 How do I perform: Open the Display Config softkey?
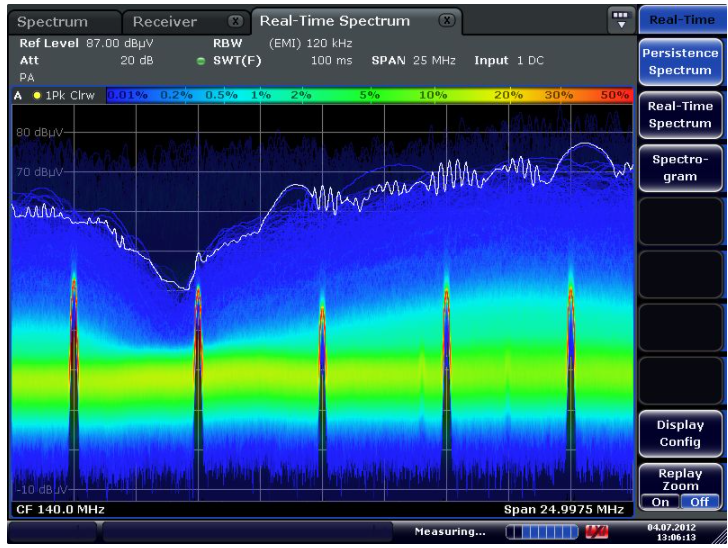pyautogui.click(x=680, y=433)
